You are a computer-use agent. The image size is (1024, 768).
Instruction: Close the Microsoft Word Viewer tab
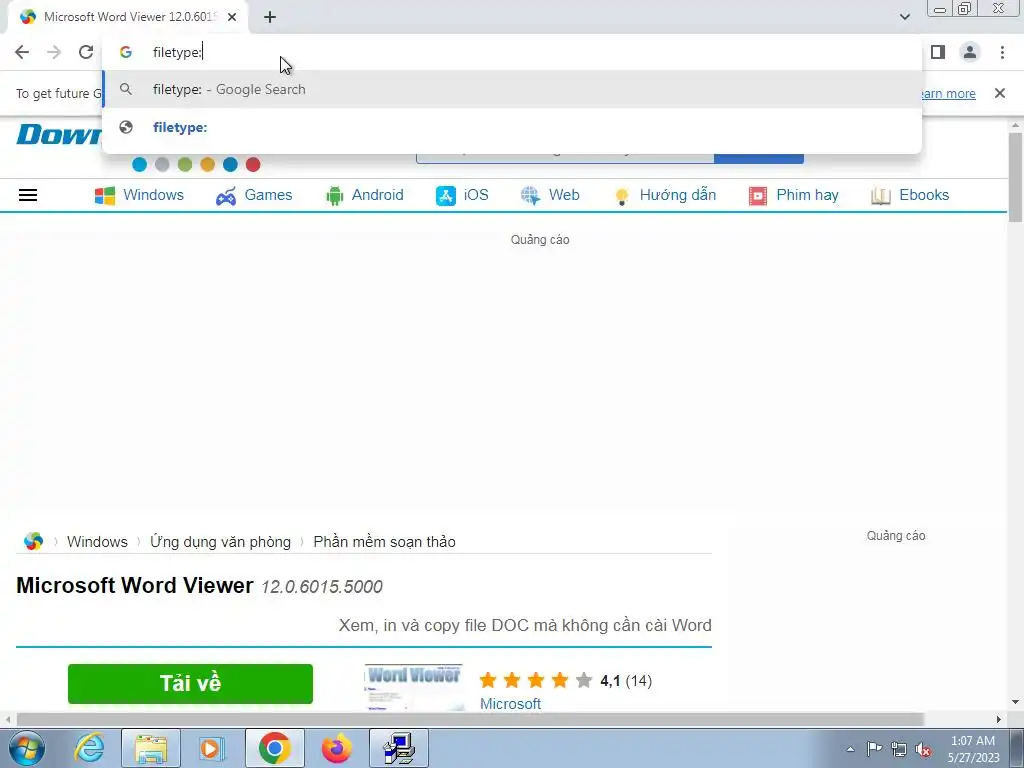point(232,18)
